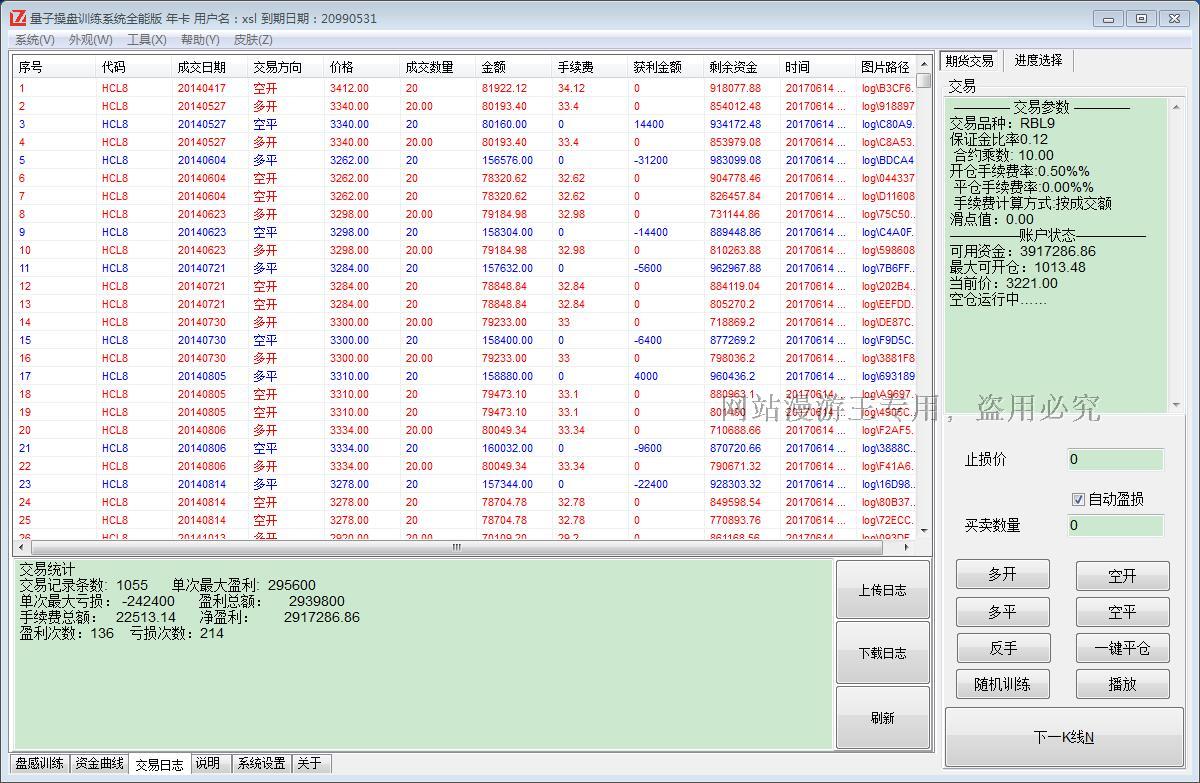
Task: Sort by the 成交数量 column header
Action: pos(440,67)
